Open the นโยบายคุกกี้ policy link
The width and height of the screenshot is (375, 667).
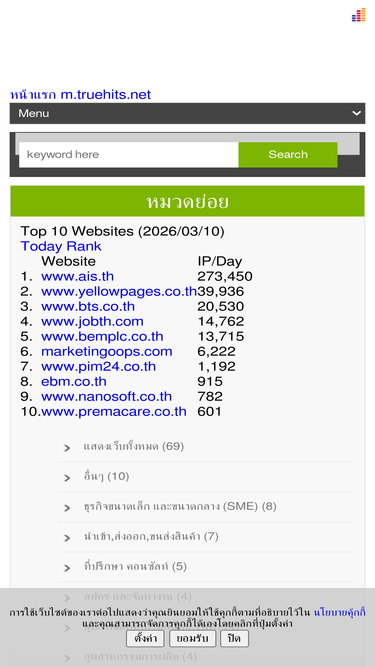coord(339,613)
